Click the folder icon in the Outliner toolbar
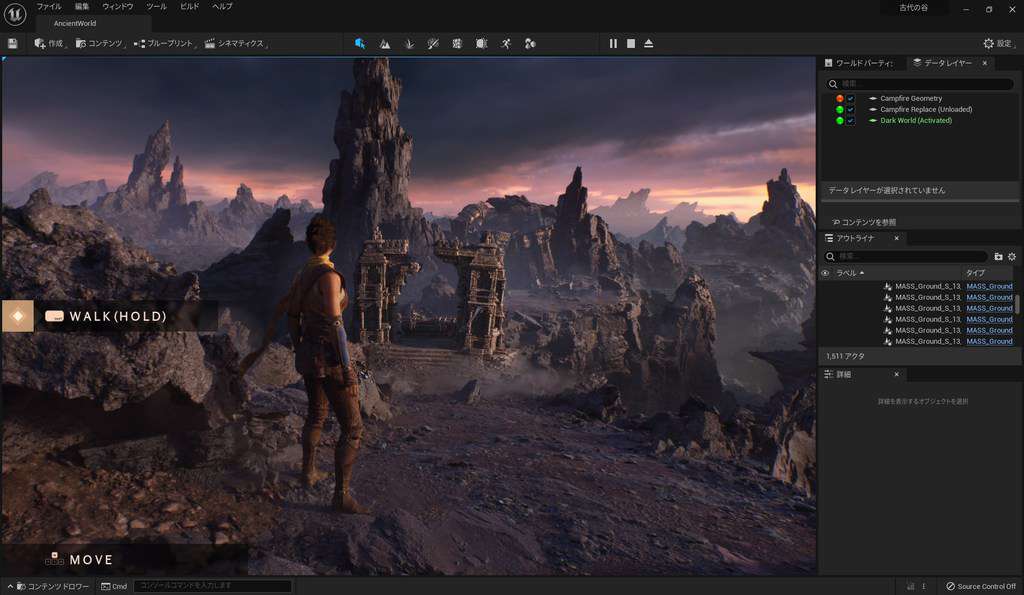The image size is (1024, 595). click(998, 257)
